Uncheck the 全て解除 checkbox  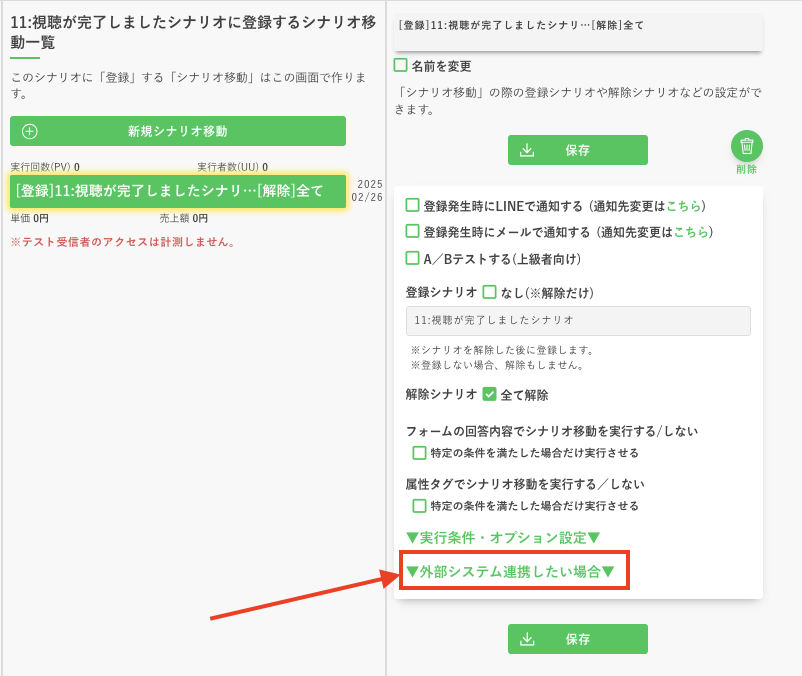pos(489,394)
